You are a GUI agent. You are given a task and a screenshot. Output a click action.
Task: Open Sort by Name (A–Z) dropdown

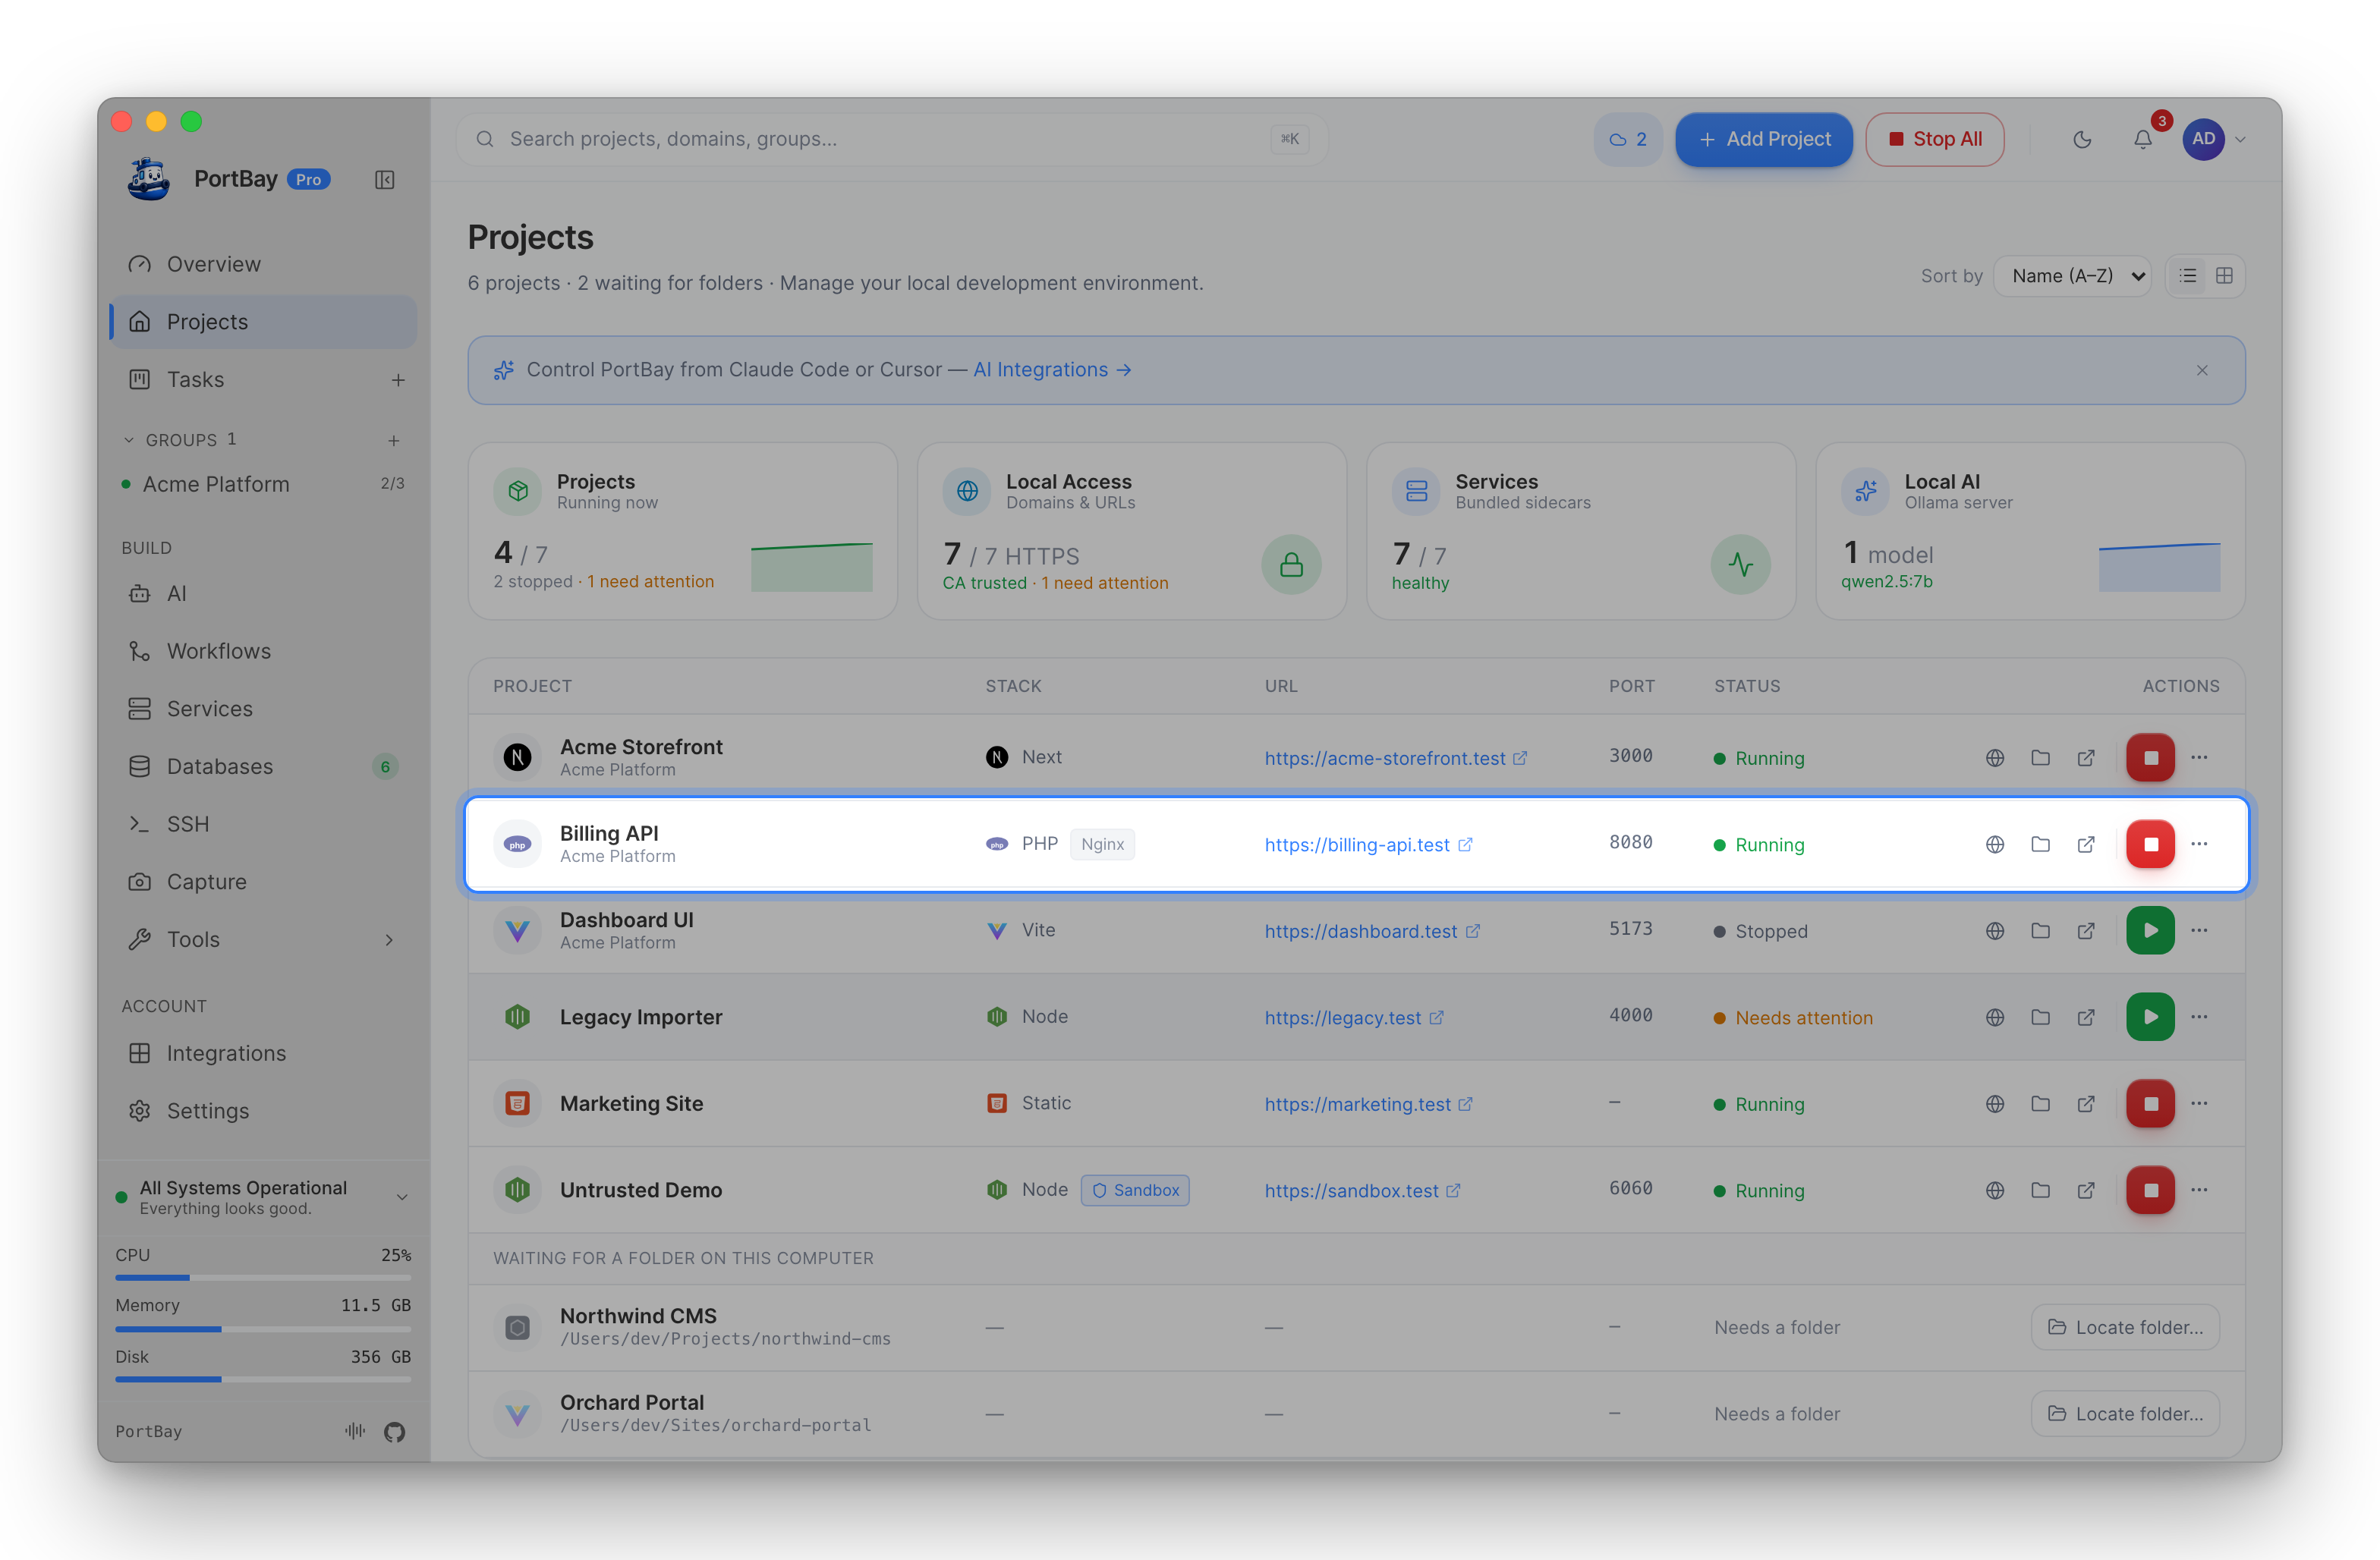point(2072,276)
